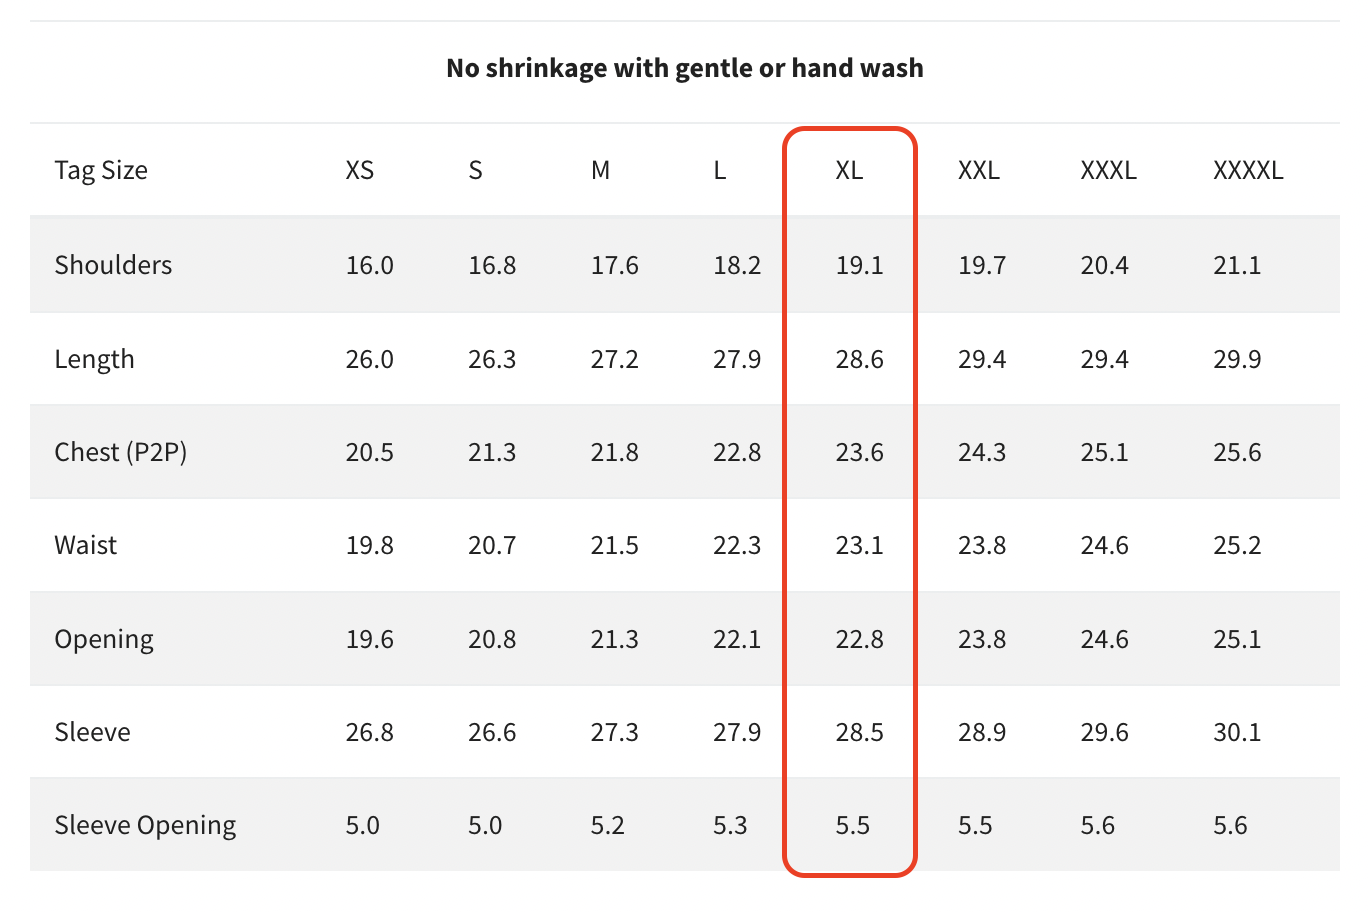
Task: Click the Opening row label
Action: pos(104,639)
